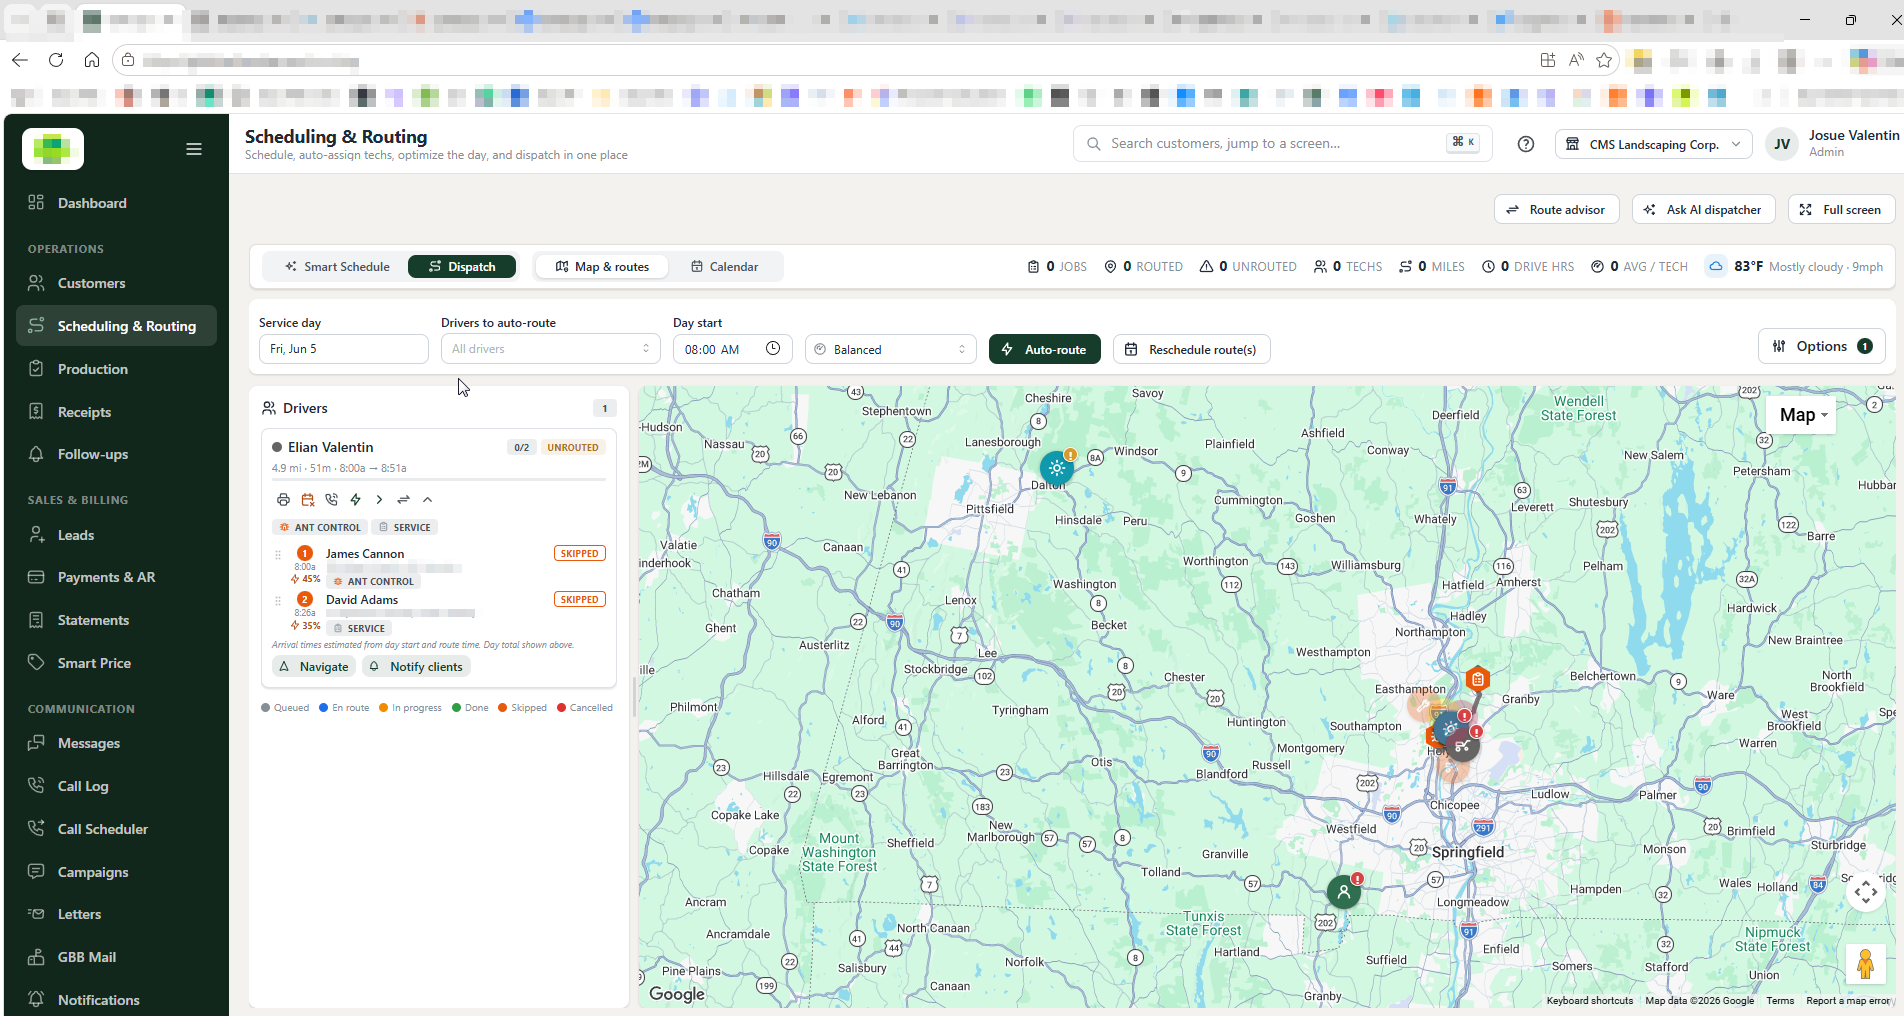Click Navigate button for the route

click(314, 667)
